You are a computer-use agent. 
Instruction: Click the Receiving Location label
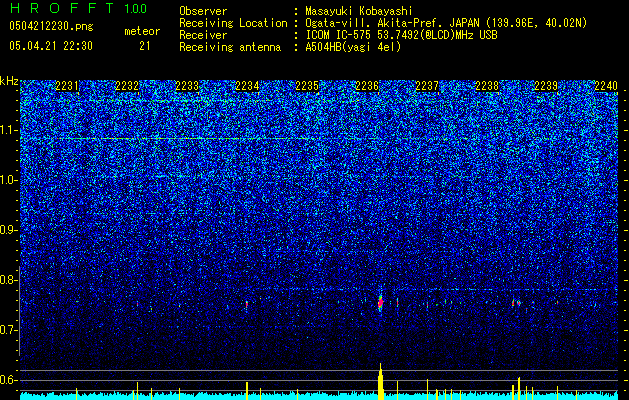tap(233, 23)
